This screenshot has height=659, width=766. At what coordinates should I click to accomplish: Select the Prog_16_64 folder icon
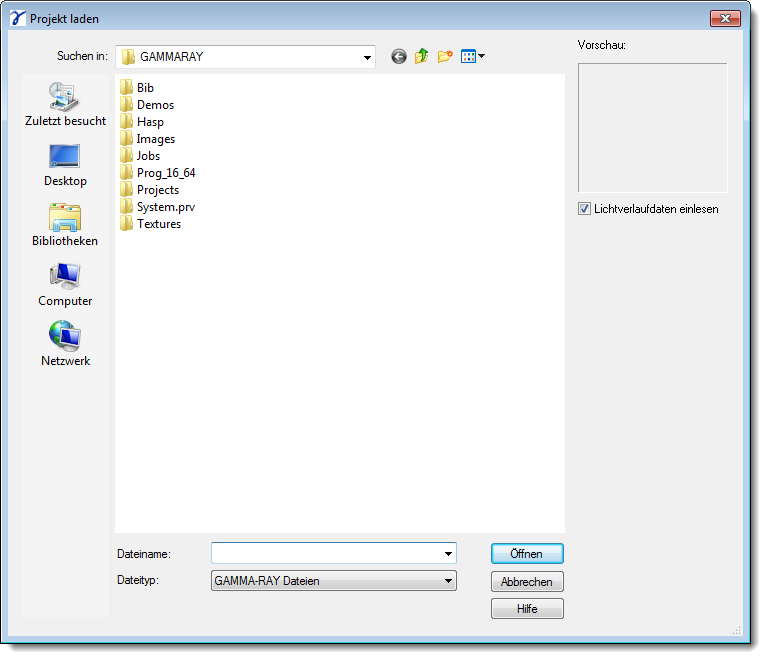[127, 172]
